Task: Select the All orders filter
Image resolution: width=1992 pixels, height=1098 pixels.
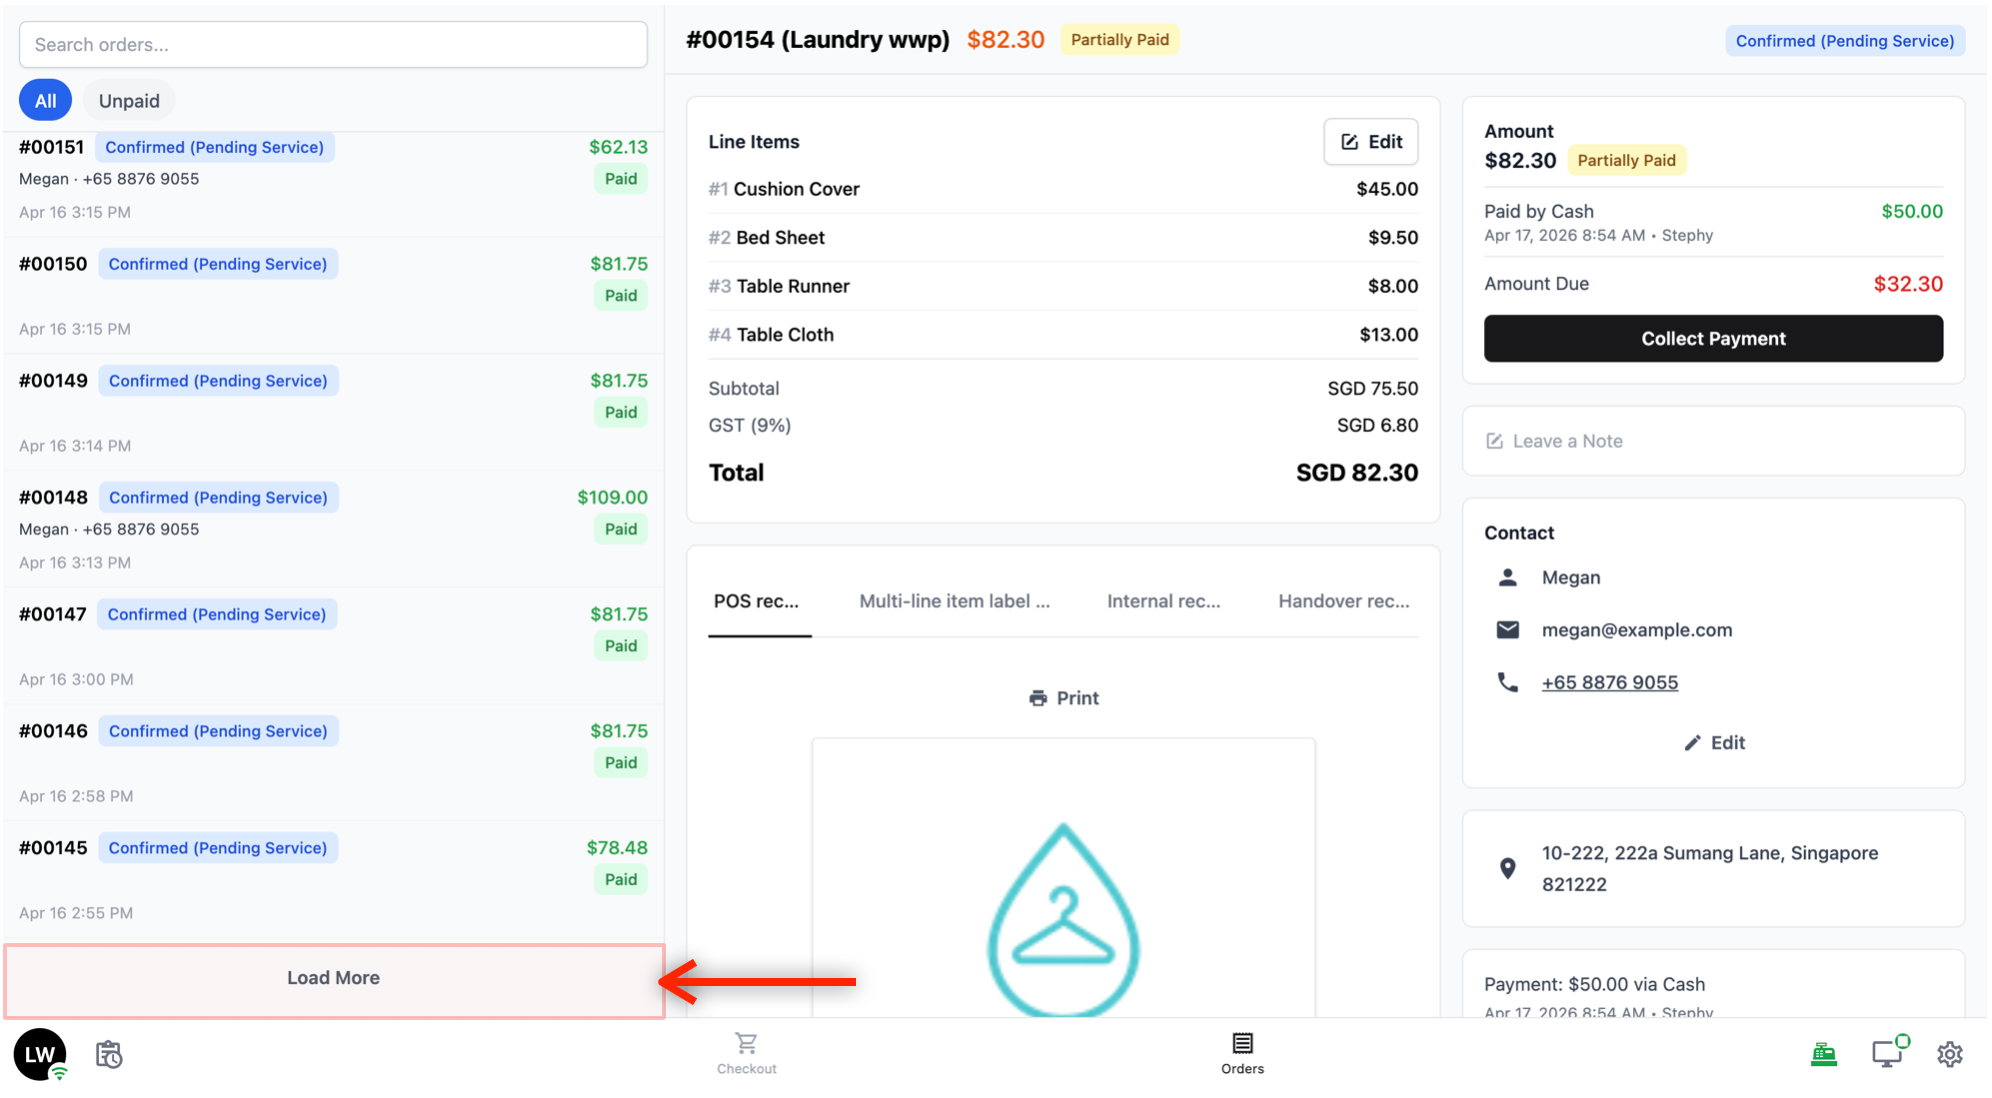Action: 45,101
